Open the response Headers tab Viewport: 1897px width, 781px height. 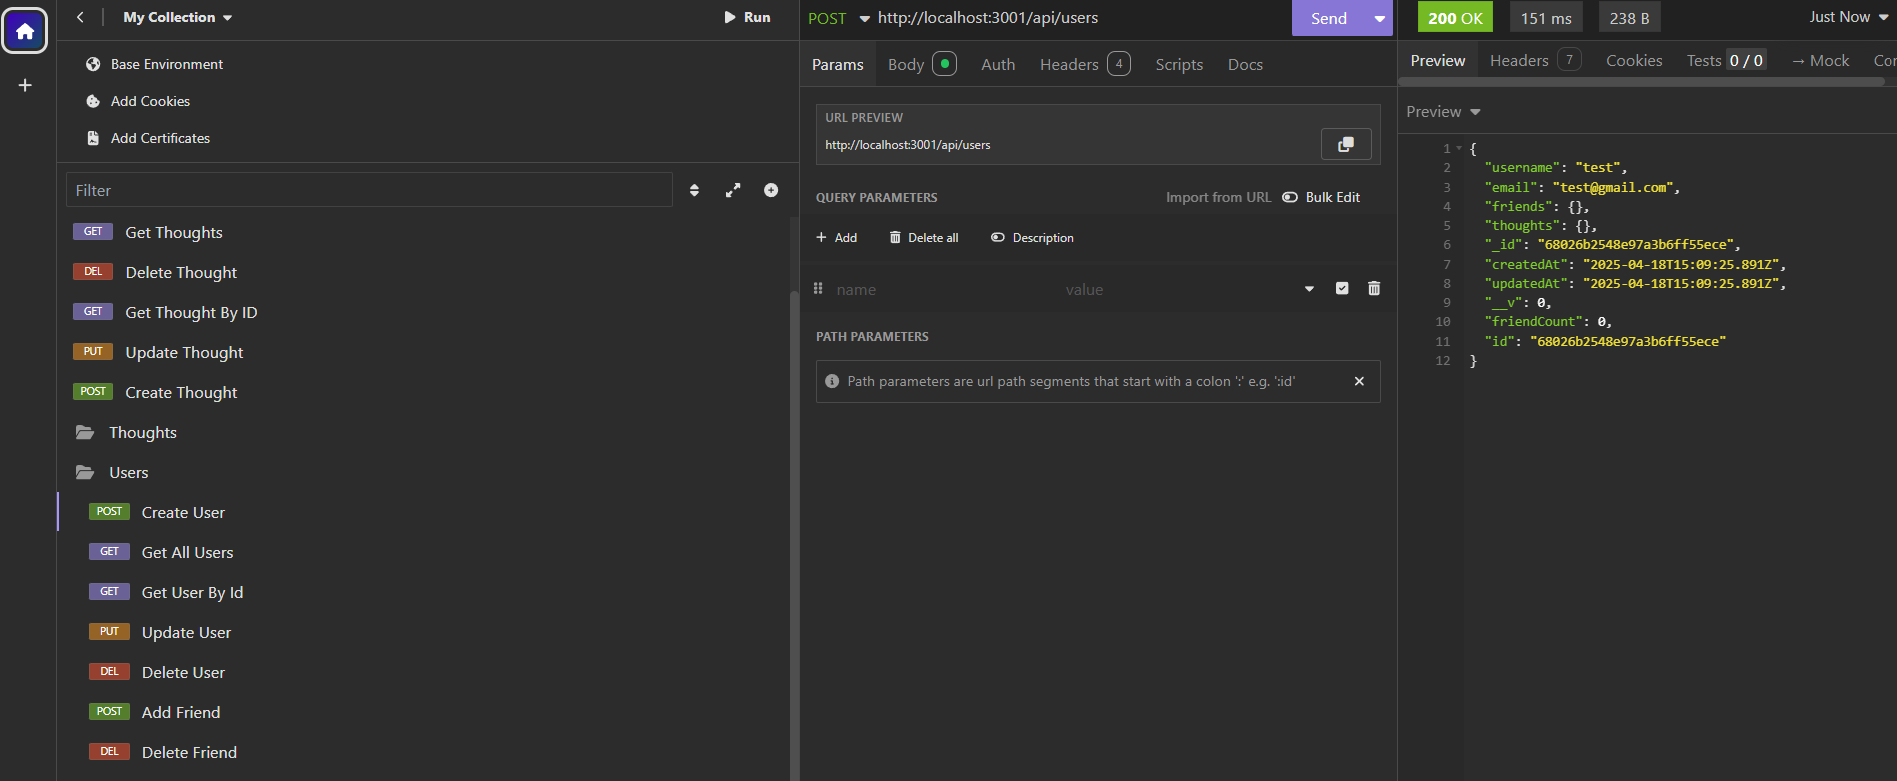1535,61
